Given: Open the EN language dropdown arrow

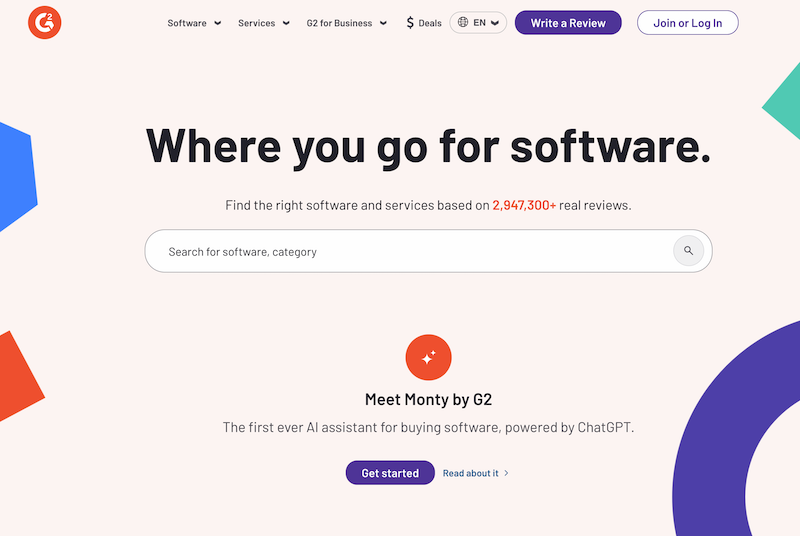Looking at the screenshot, I should [495, 23].
